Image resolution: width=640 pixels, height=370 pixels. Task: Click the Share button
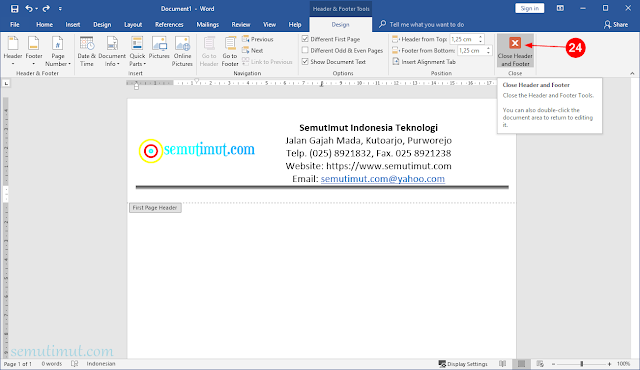[x=616, y=24]
